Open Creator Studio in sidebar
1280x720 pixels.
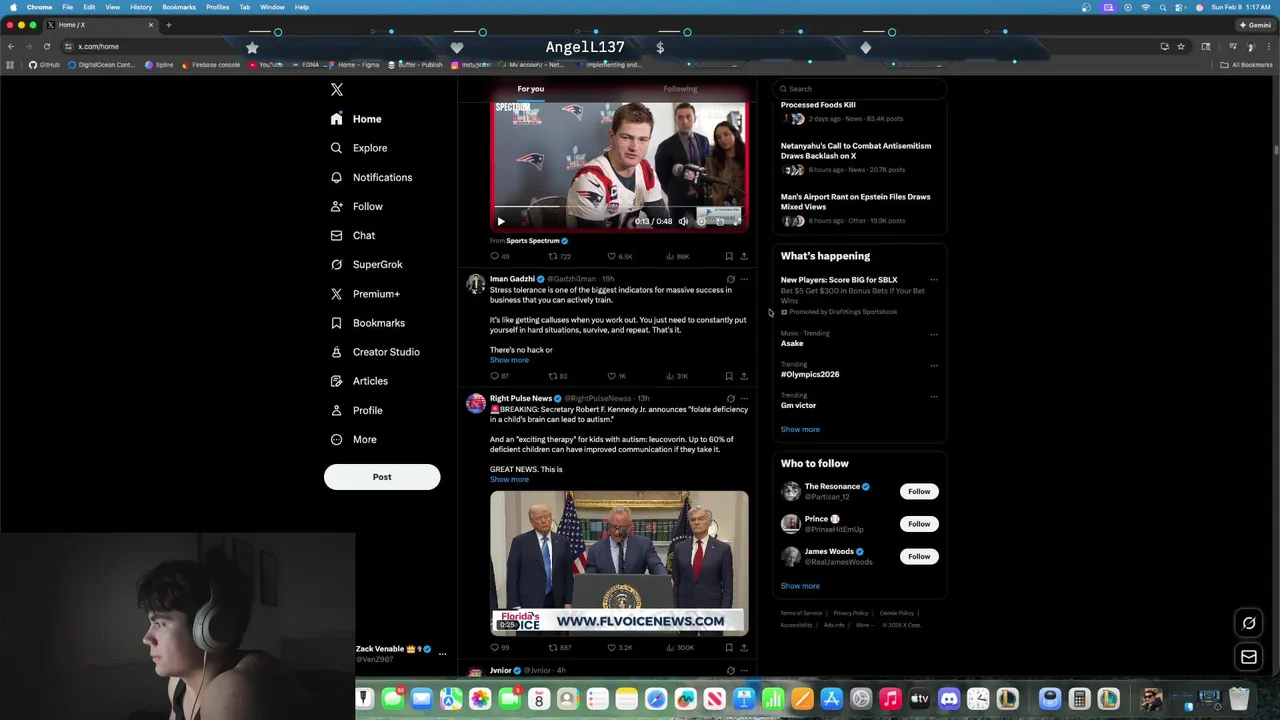[375, 352]
